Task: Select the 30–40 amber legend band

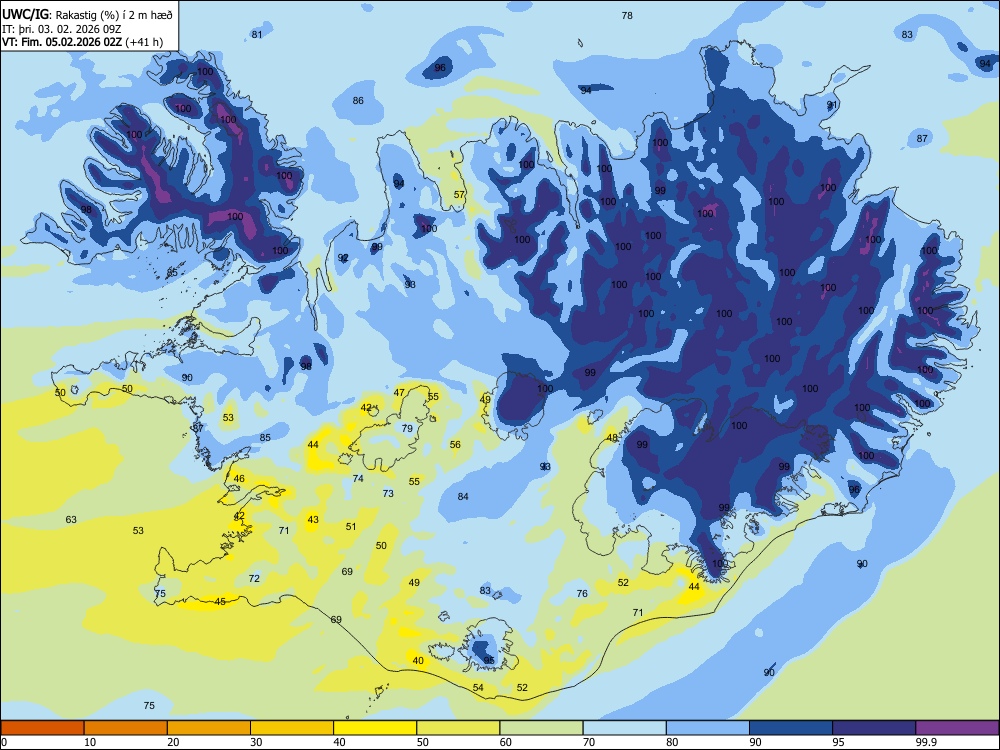Action: click(x=292, y=728)
